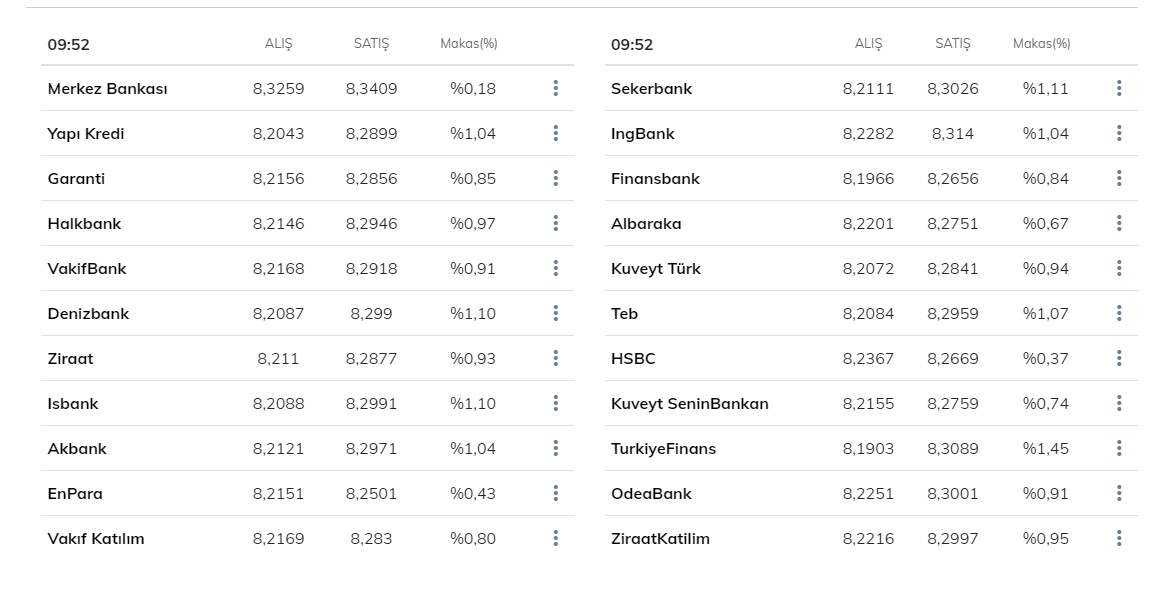The image size is (1158, 589).
Task: Open the three-dot menu for Yapı Kredi
Action: click(555, 133)
